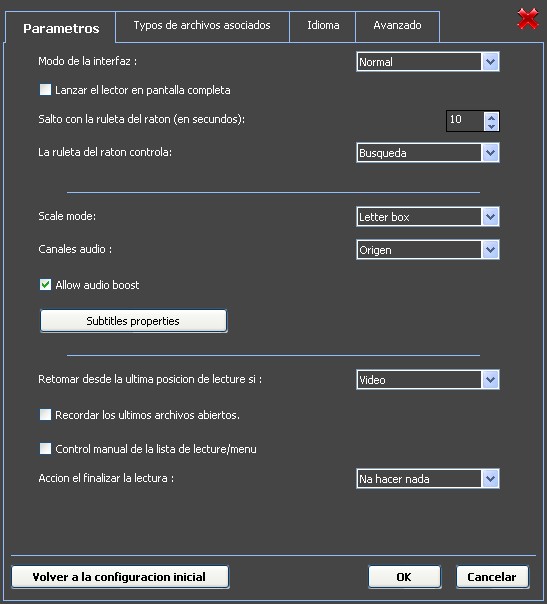Tick Recordar los ultimos archivos abiertos
547x604 pixels.
click(x=45, y=415)
